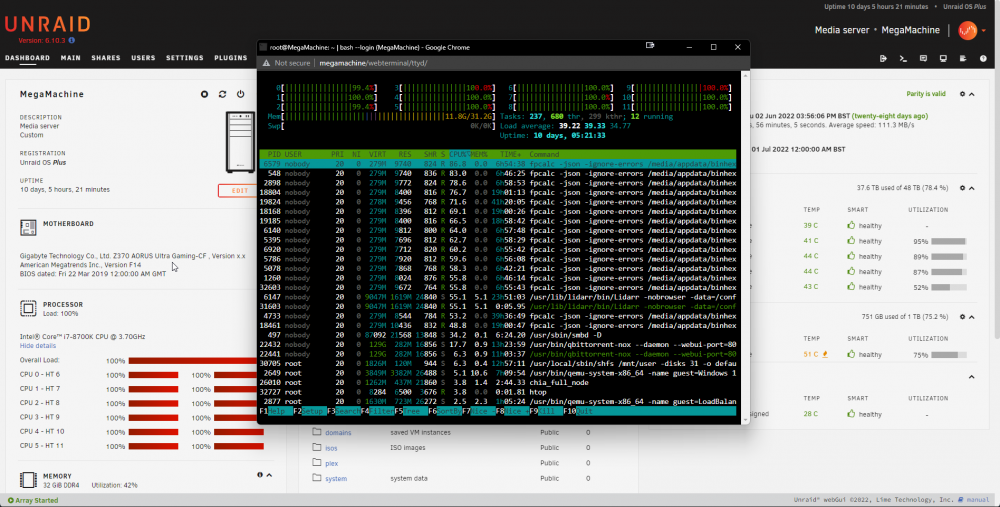Viewport: 1000px width, 507px height.
Task: Click the terminal address bar URL
Action: tap(373, 63)
